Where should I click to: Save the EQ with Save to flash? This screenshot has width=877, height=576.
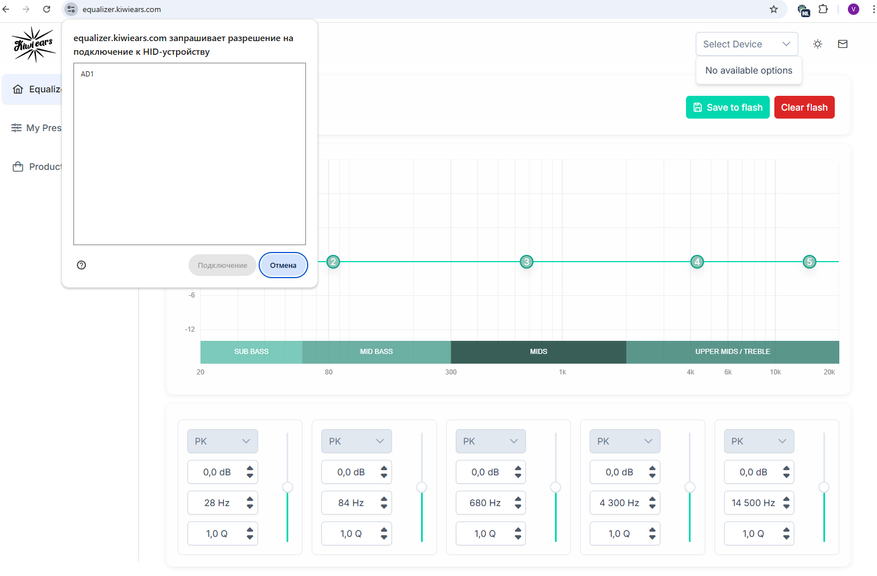[728, 107]
